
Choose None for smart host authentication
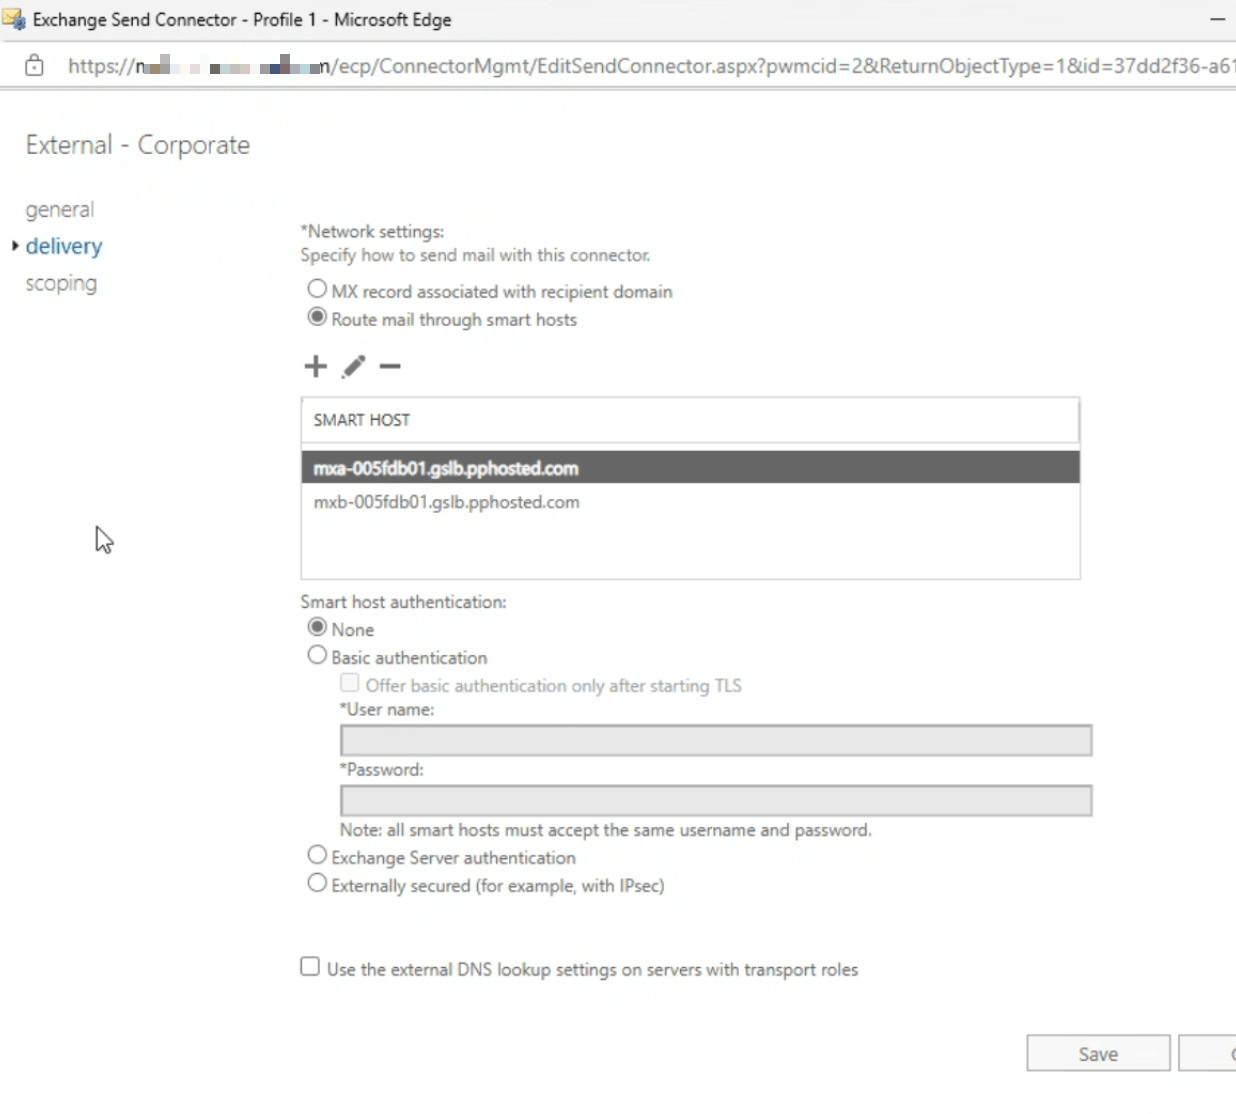click(x=317, y=627)
